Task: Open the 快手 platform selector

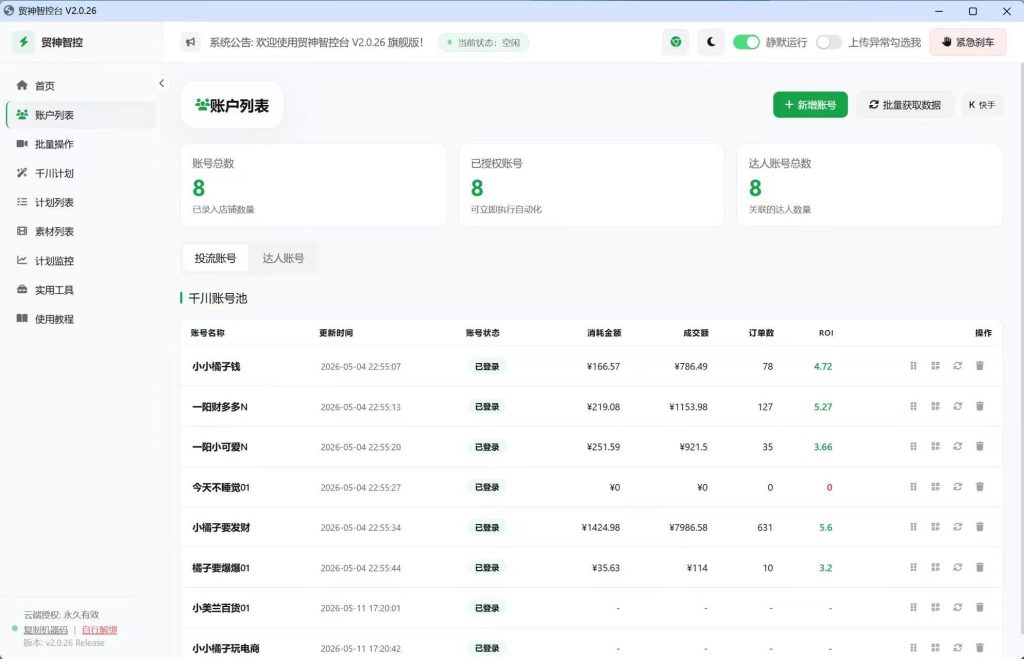Action: (982, 105)
